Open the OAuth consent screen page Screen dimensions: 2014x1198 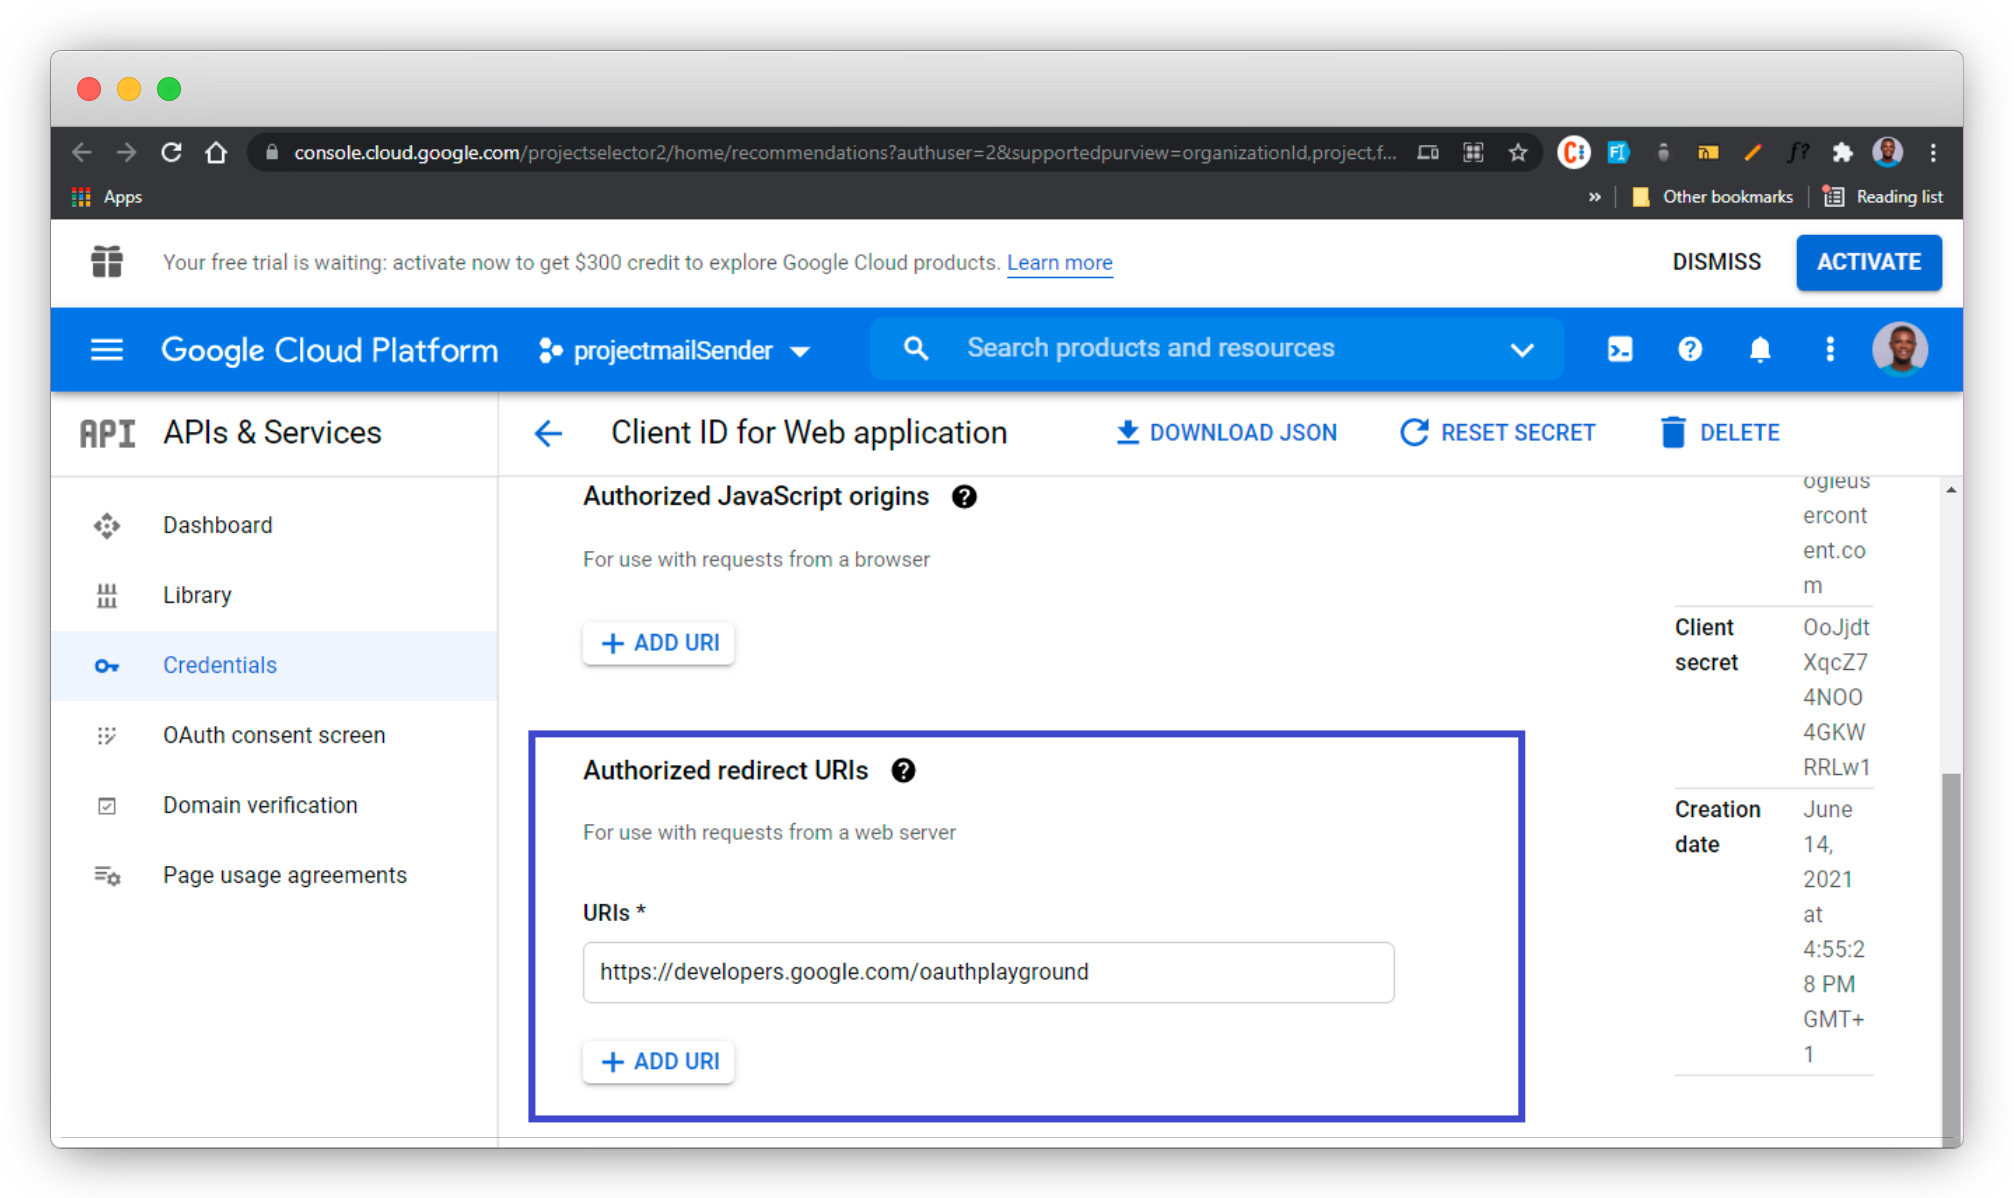click(x=274, y=736)
